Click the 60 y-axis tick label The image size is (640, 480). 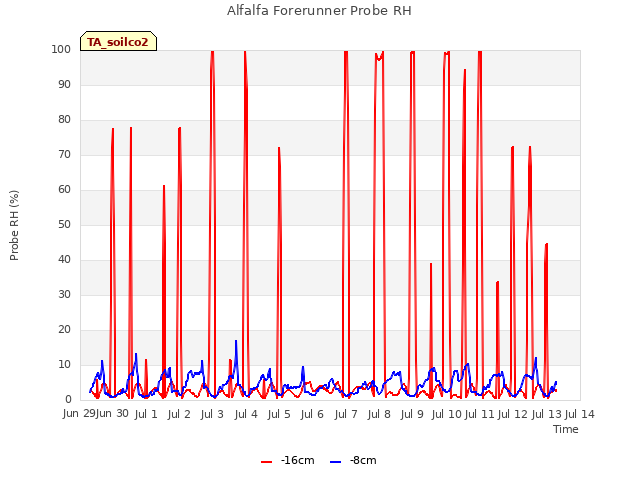64,190
